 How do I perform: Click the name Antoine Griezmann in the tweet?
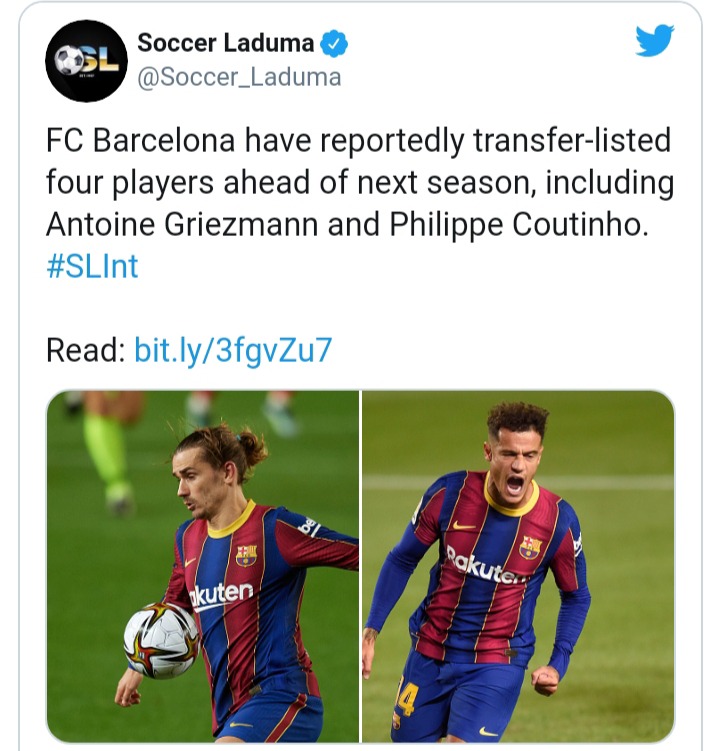pyautogui.click(x=182, y=225)
